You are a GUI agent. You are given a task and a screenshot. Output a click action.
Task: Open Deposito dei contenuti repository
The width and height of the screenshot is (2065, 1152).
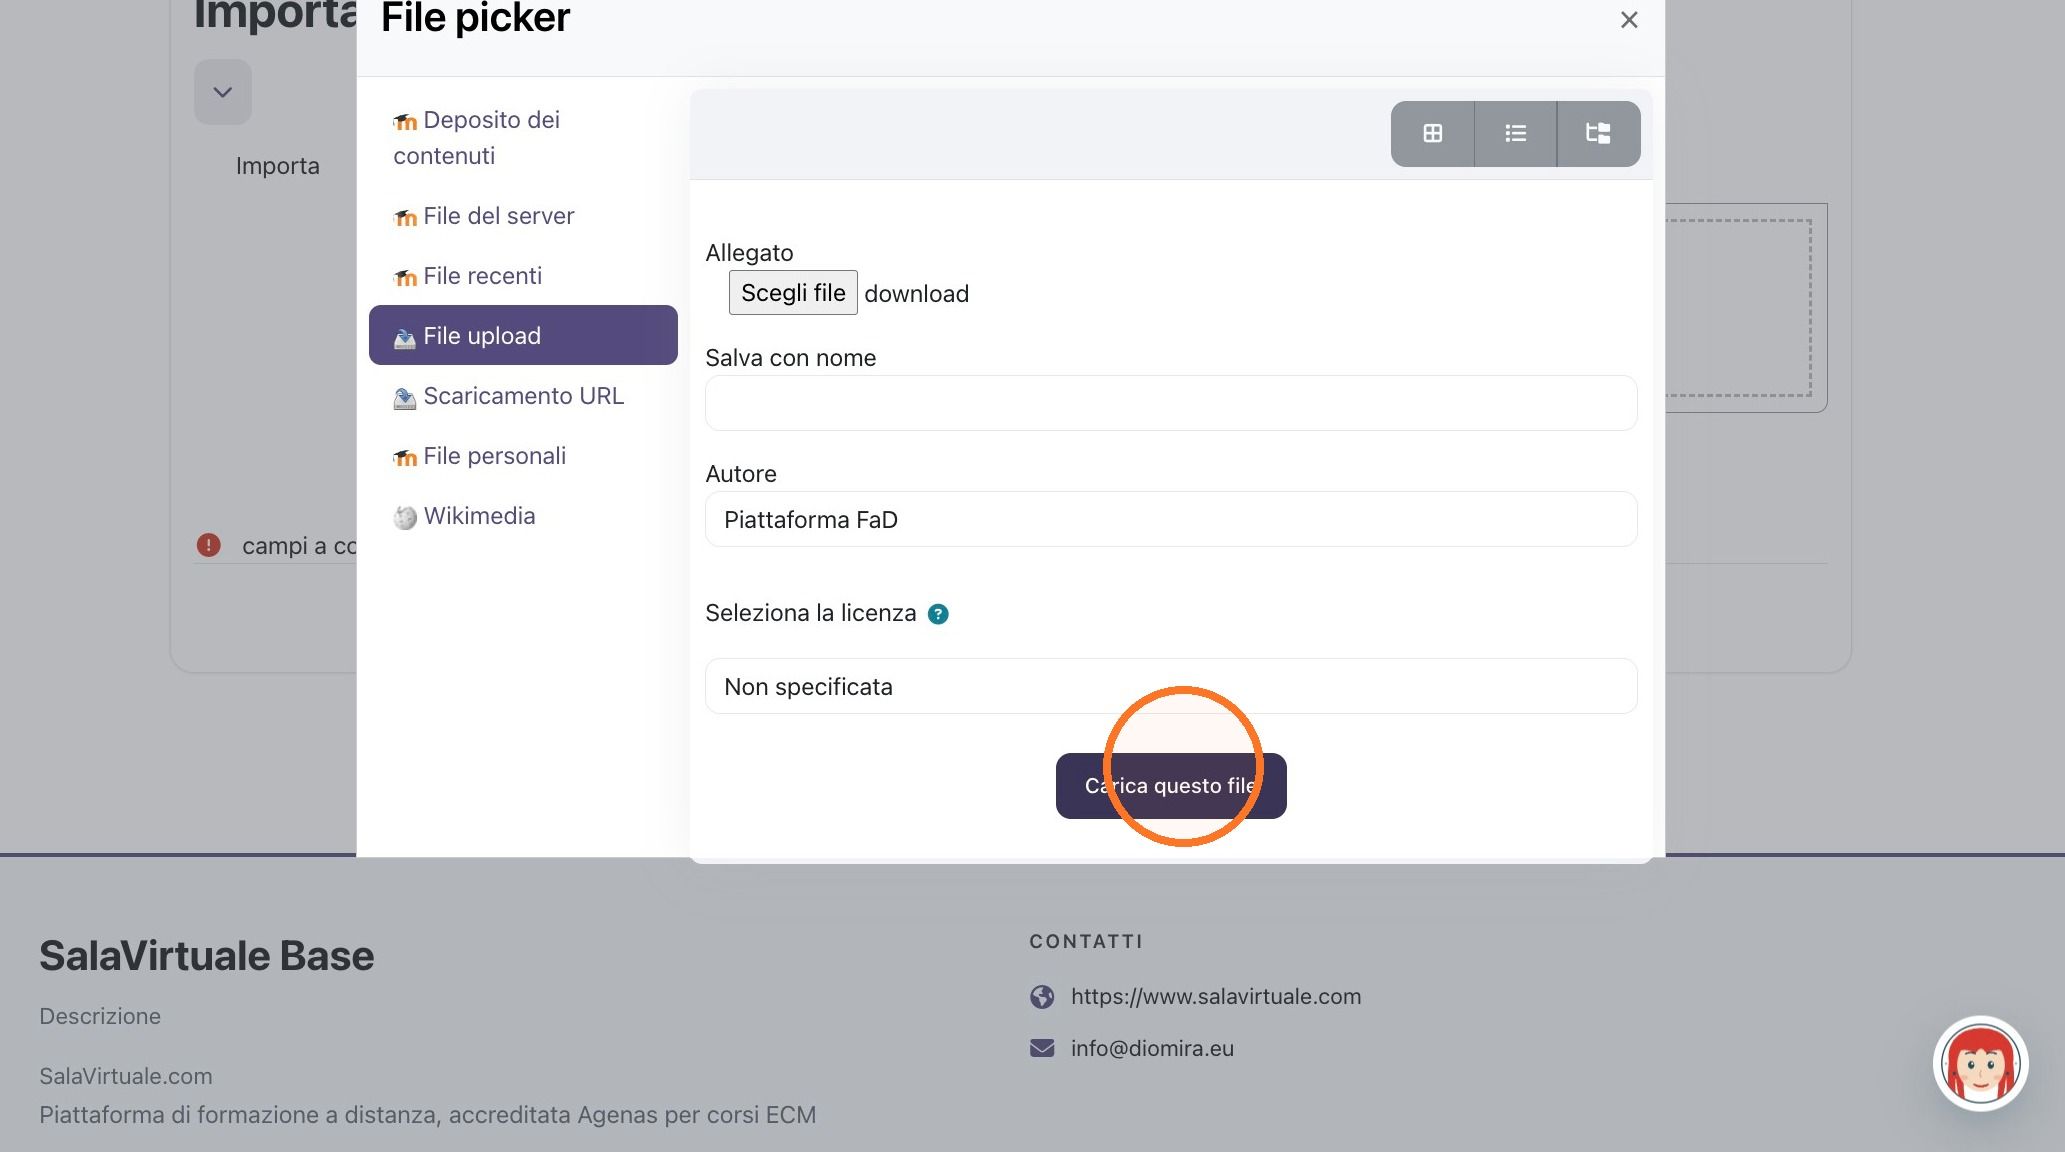click(x=523, y=138)
